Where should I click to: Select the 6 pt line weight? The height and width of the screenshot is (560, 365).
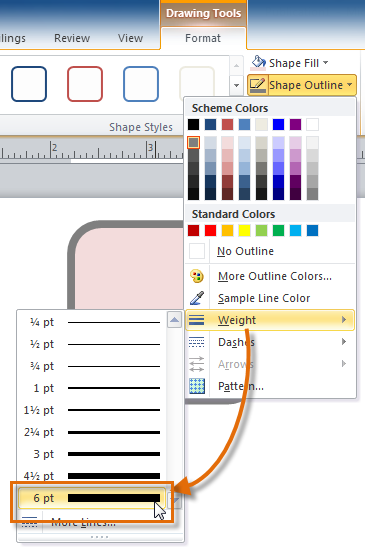tap(92, 498)
